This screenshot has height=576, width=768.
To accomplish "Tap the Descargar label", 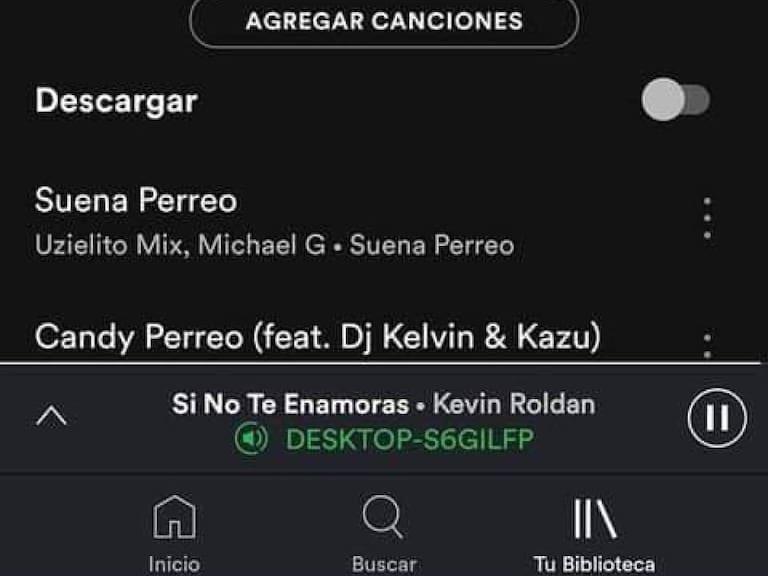I will click(x=117, y=101).
